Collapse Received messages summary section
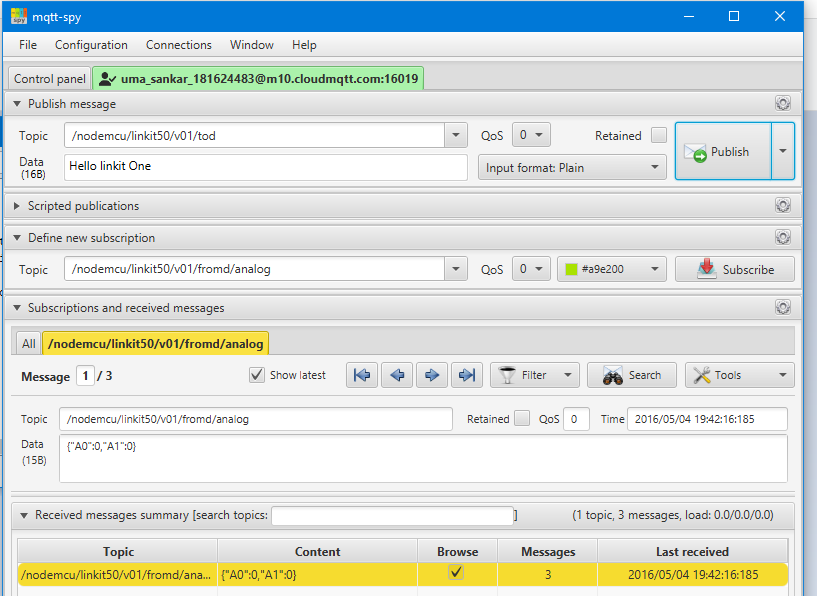The width and height of the screenshot is (817, 596). [23, 515]
